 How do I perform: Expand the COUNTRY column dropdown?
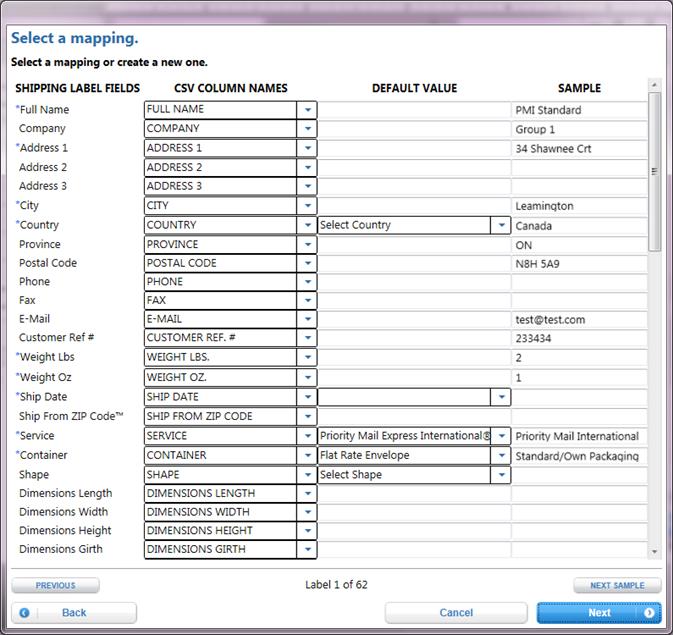[x=307, y=225]
